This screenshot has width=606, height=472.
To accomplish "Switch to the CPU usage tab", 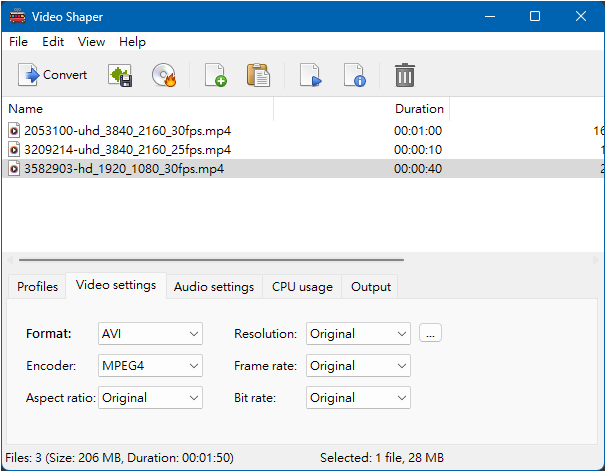I will click(x=302, y=287).
